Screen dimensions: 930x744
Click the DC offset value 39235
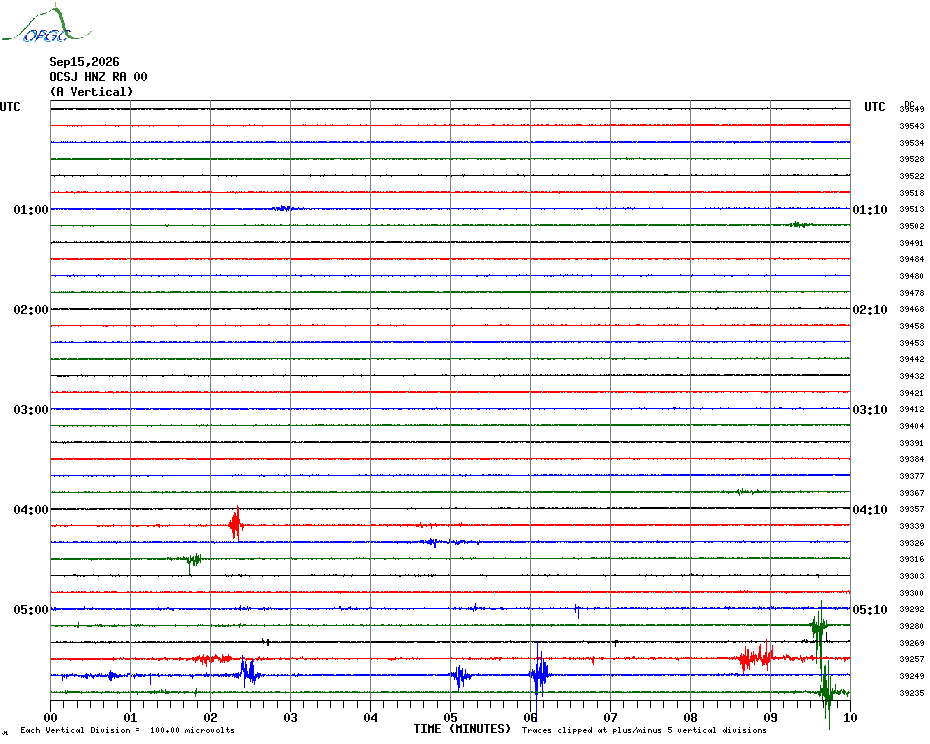point(912,694)
